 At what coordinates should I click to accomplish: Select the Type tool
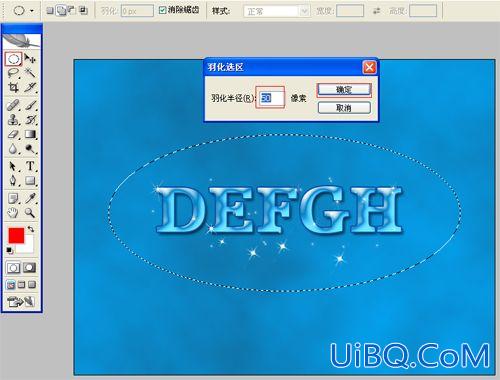[30, 166]
